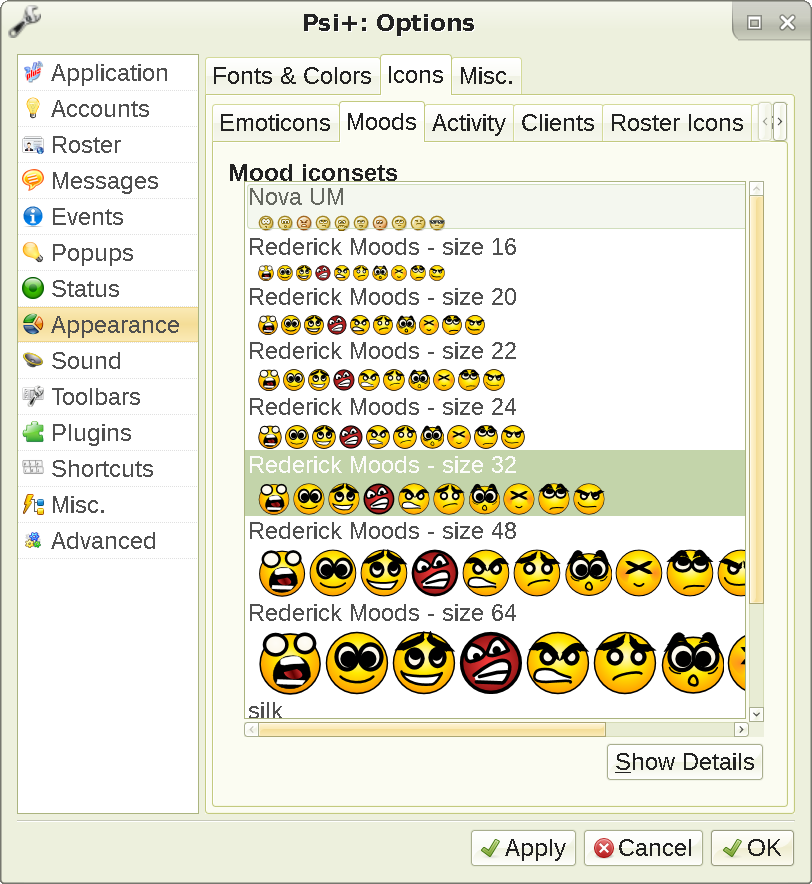
Task: Apply the current settings
Action: coord(523,847)
